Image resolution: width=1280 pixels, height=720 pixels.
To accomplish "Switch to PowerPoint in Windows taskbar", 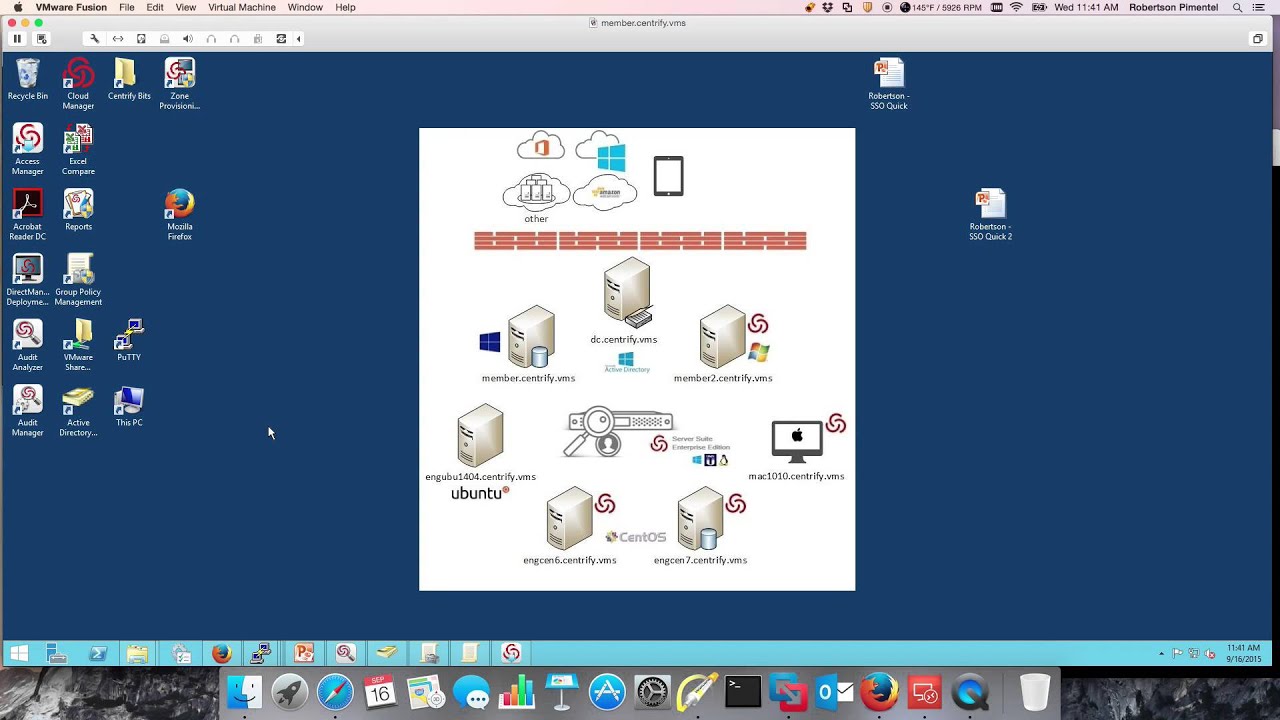I will click(x=304, y=654).
